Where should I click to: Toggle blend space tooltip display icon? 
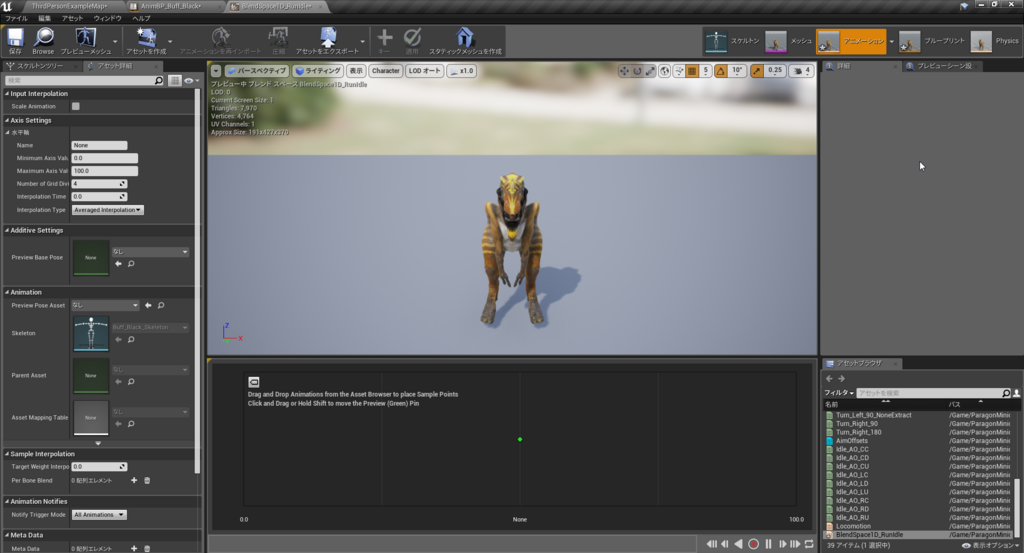[x=254, y=382]
